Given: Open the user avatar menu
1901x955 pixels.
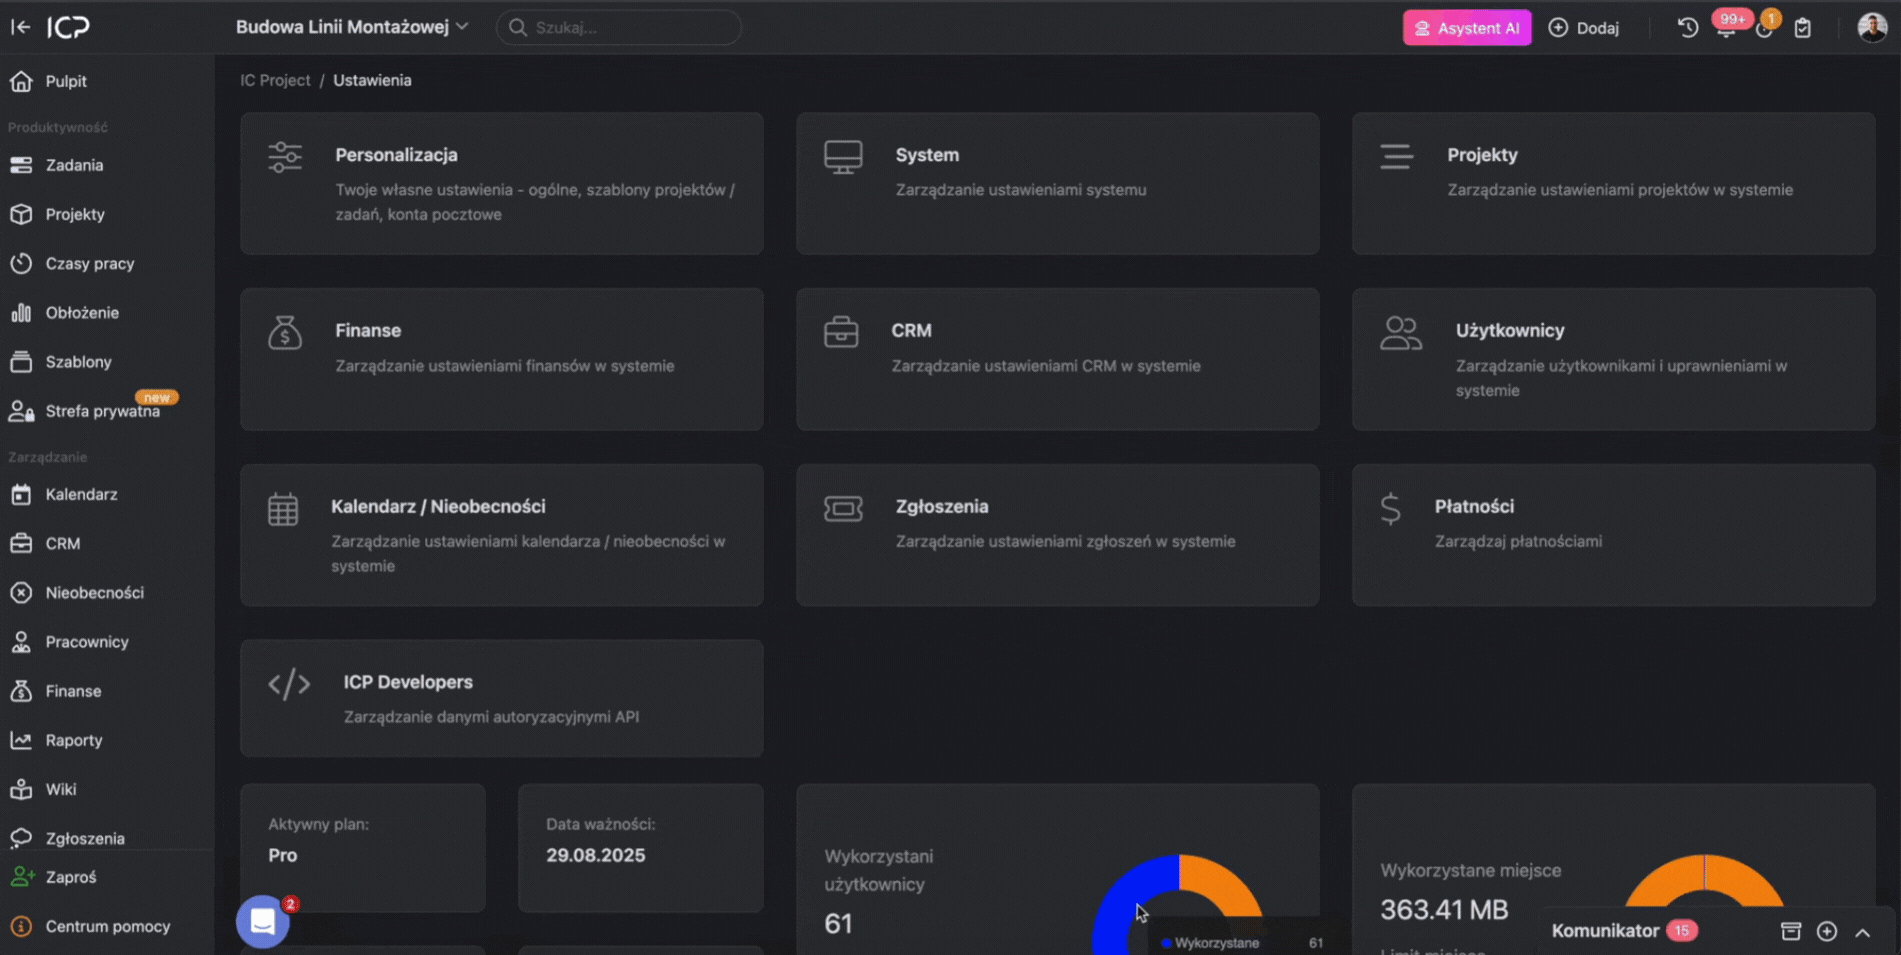Looking at the screenshot, I should (1872, 27).
